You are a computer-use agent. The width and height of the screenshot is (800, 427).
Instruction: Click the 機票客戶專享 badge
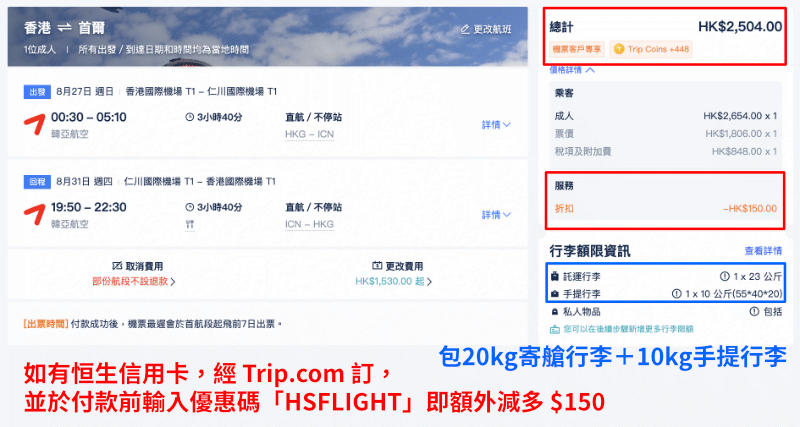tap(577, 49)
